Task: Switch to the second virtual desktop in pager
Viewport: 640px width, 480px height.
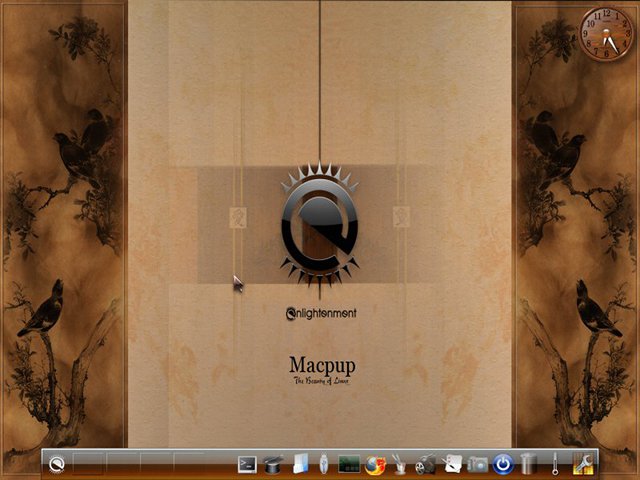Action: (x=122, y=463)
